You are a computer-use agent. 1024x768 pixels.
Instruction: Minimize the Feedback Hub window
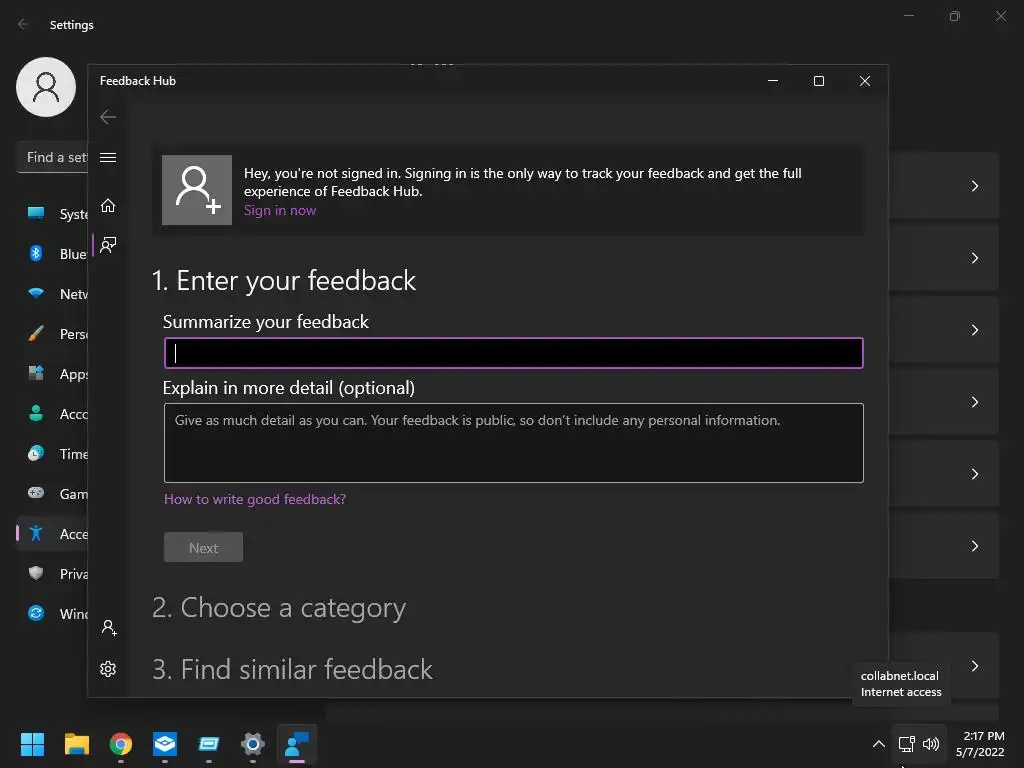pos(773,80)
